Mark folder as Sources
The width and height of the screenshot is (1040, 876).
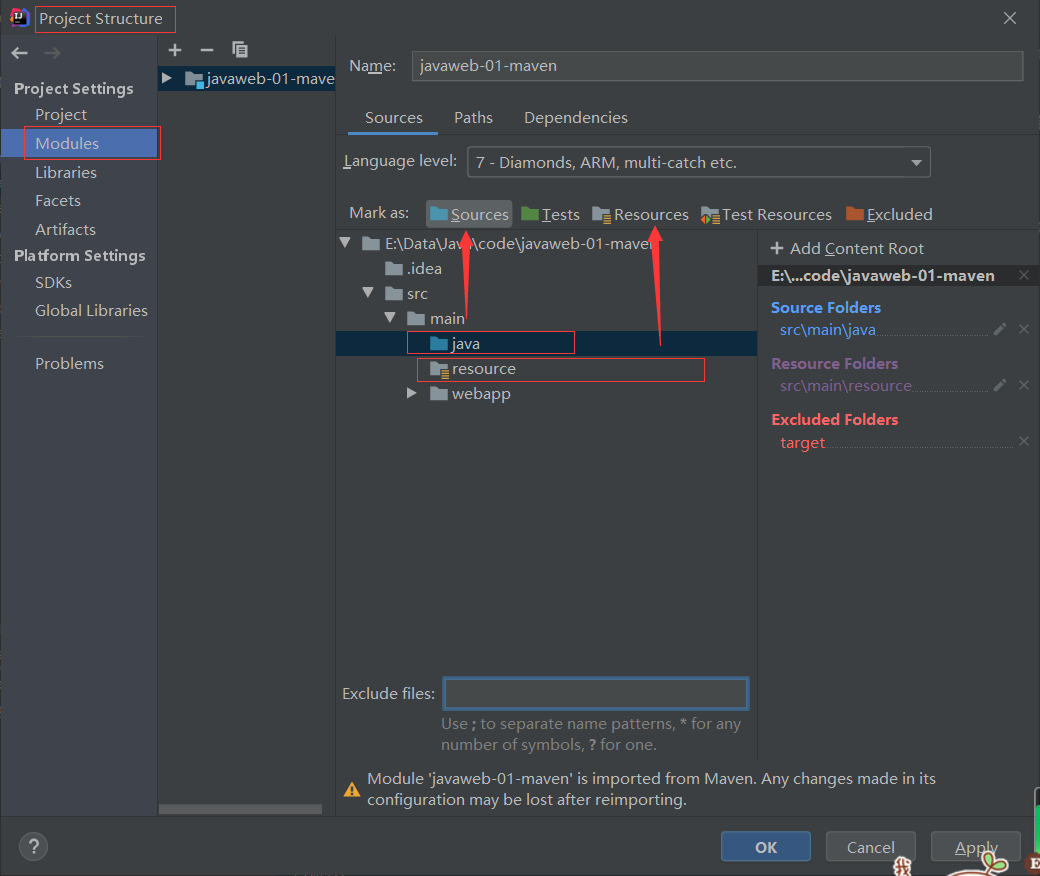tap(469, 214)
